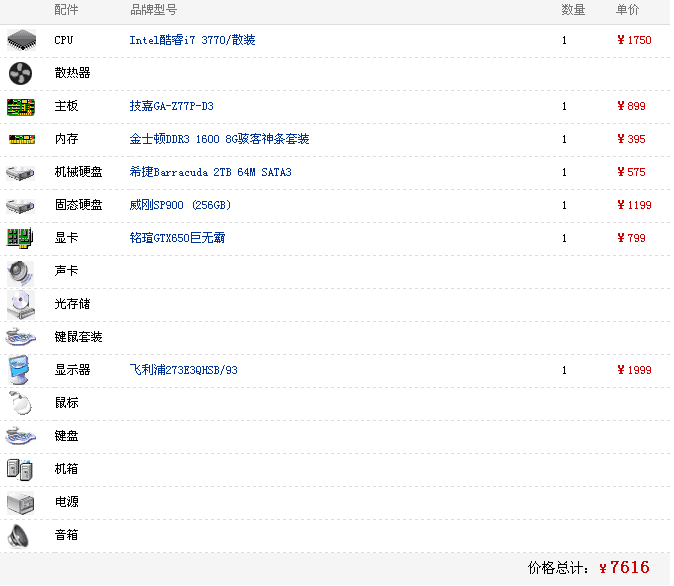Click the 散热器 fan icon
Image resolution: width=674 pixels, height=586 pixels.
pos(20,73)
